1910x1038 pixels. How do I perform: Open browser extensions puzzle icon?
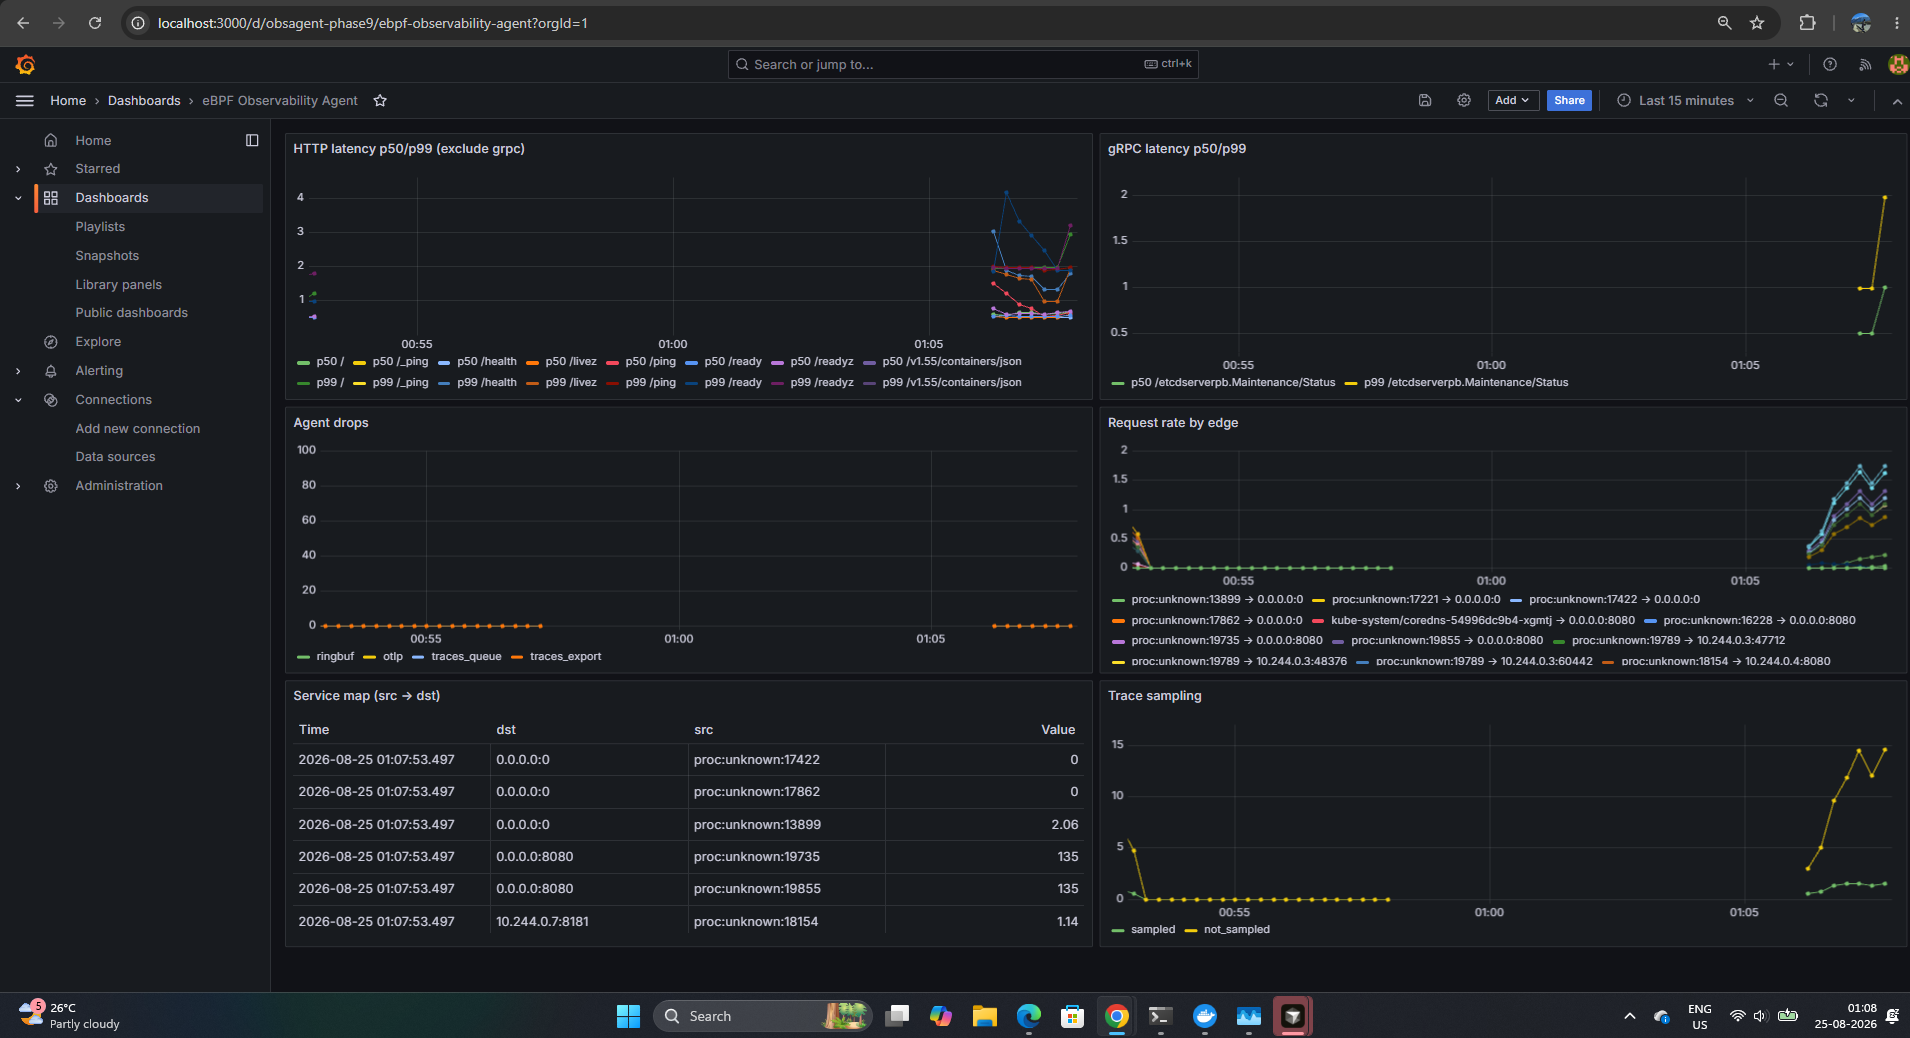pyautogui.click(x=1807, y=23)
